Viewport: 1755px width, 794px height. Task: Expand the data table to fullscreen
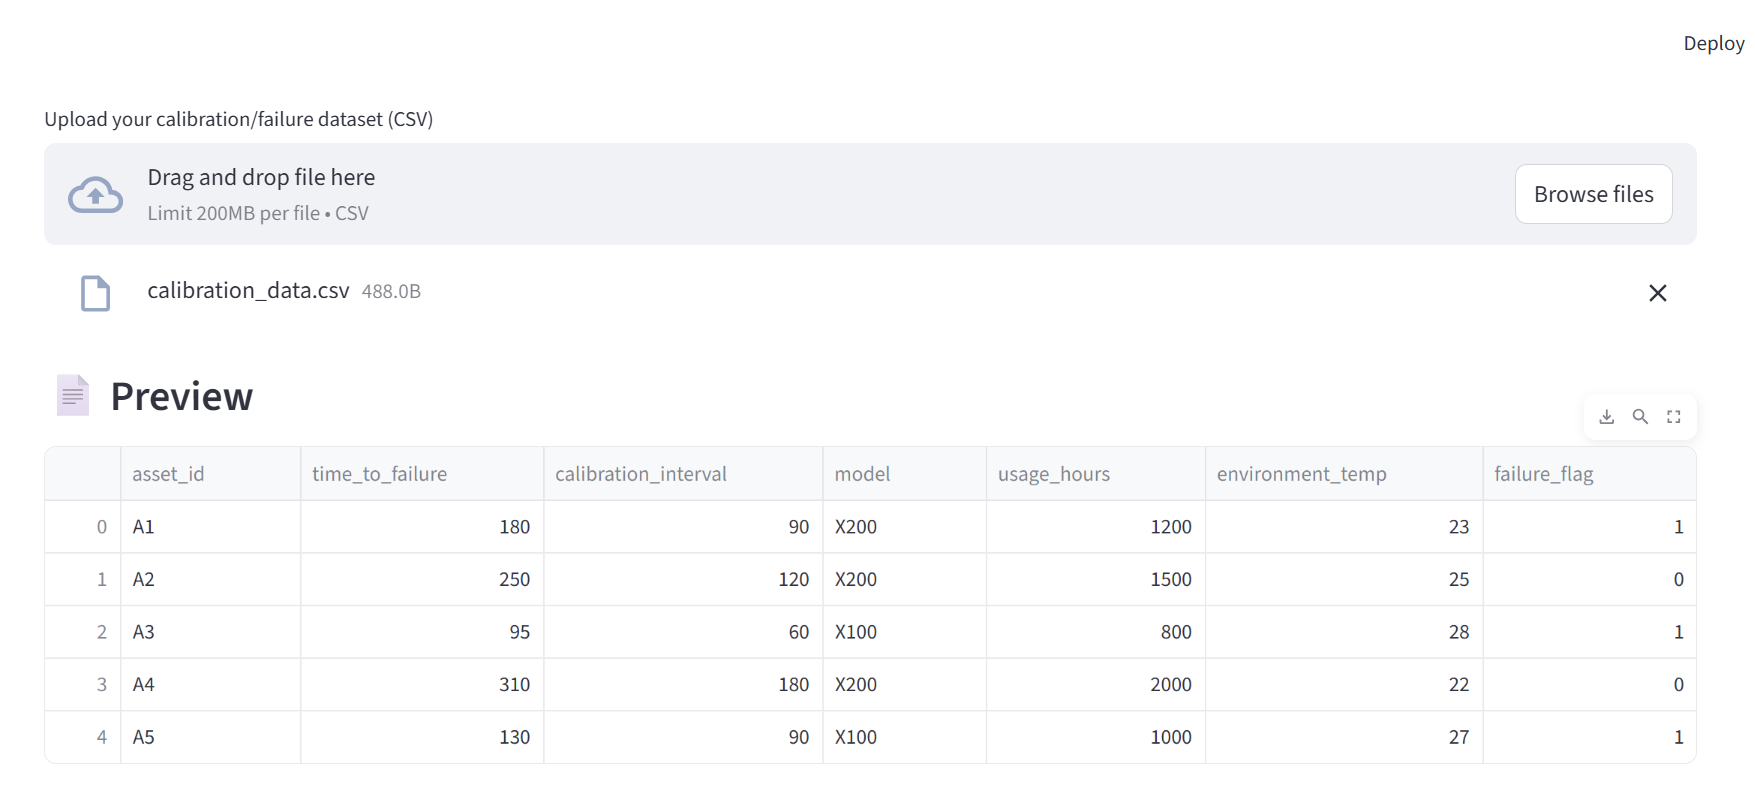point(1673,417)
